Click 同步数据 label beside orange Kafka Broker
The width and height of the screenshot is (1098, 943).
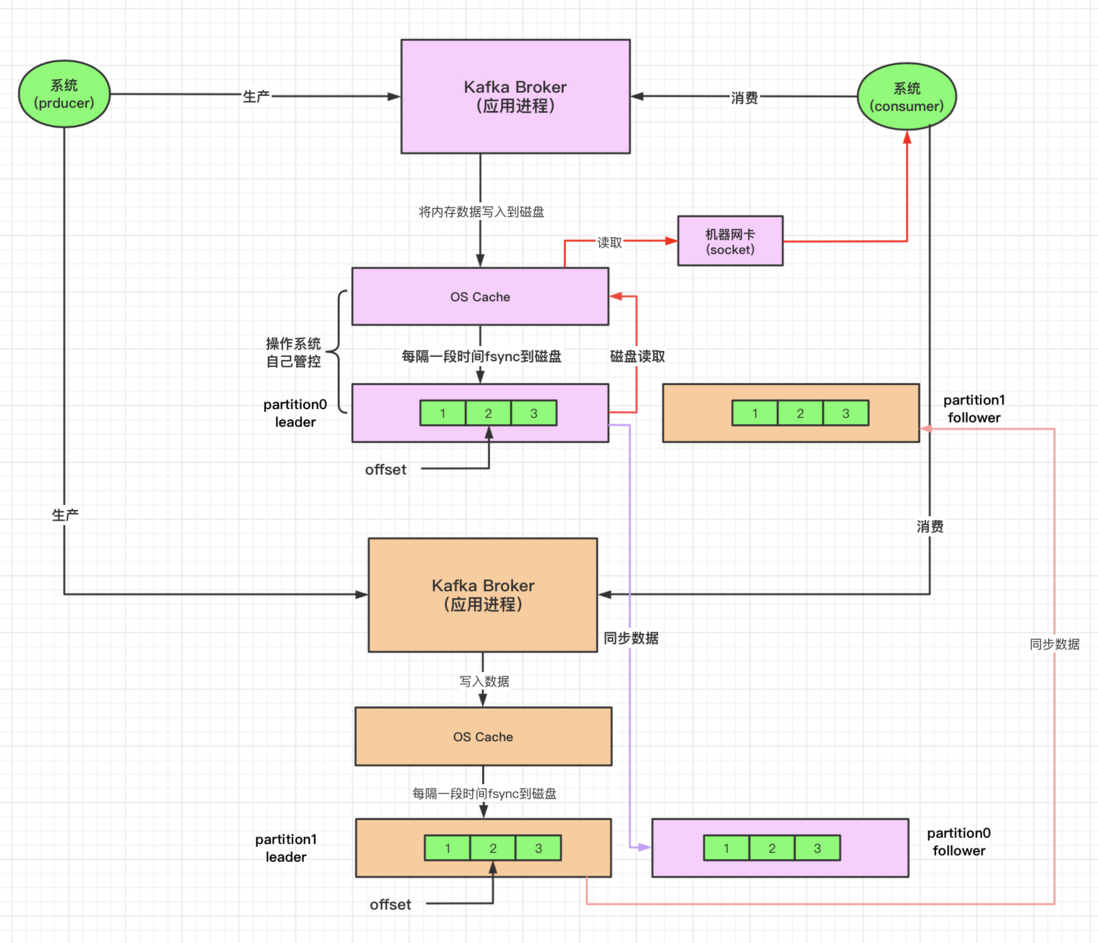tap(631, 638)
